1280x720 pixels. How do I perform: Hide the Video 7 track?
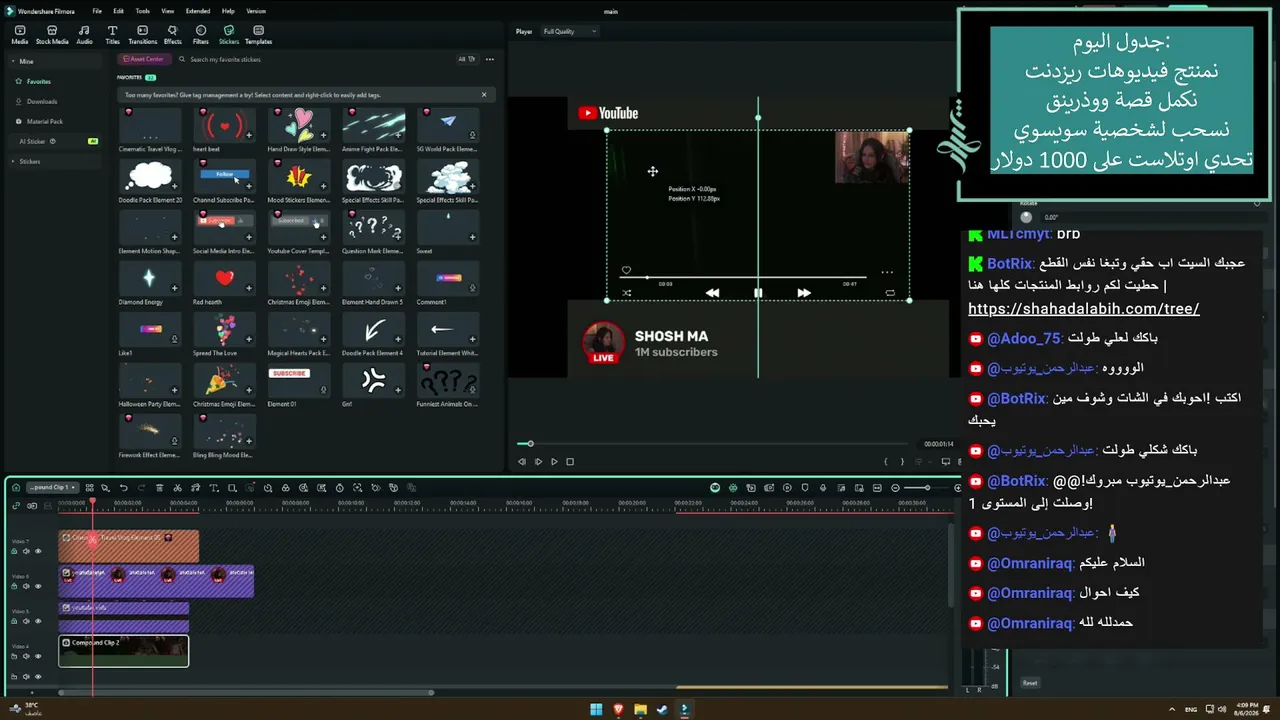pos(38,551)
